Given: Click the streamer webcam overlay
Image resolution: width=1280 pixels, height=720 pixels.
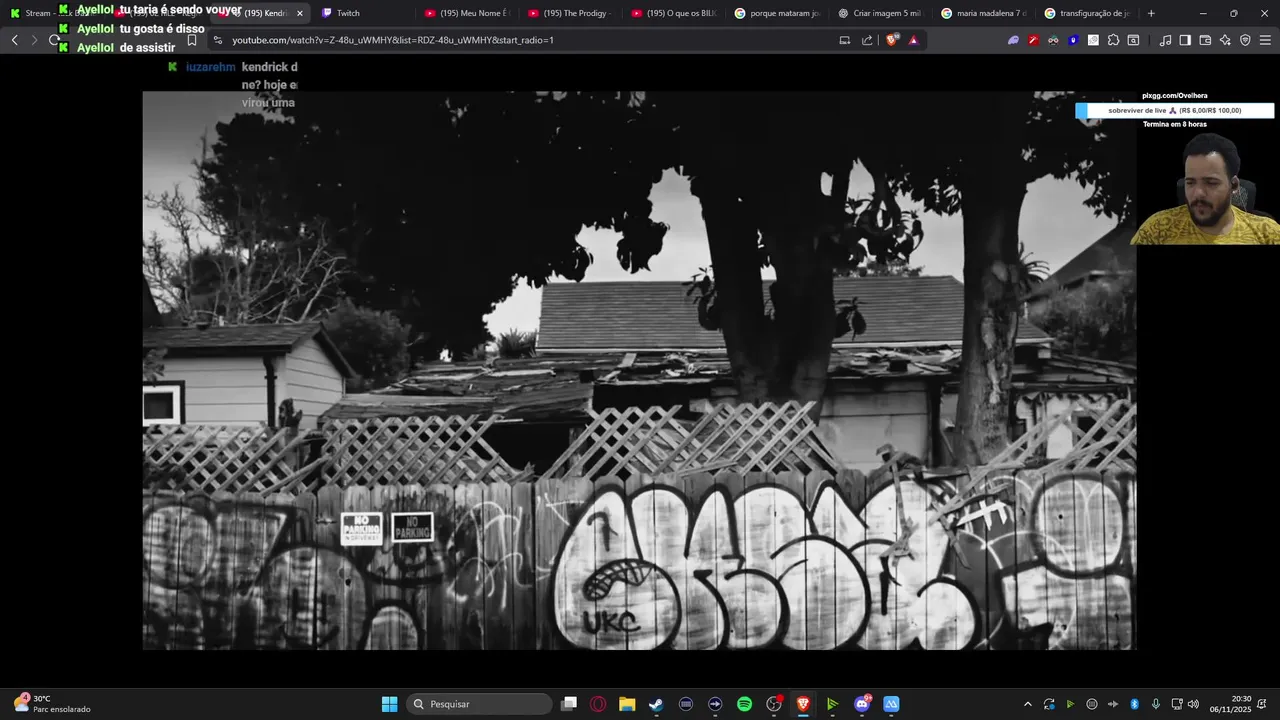Looking at the screenshot, I should click(1205, 190).
